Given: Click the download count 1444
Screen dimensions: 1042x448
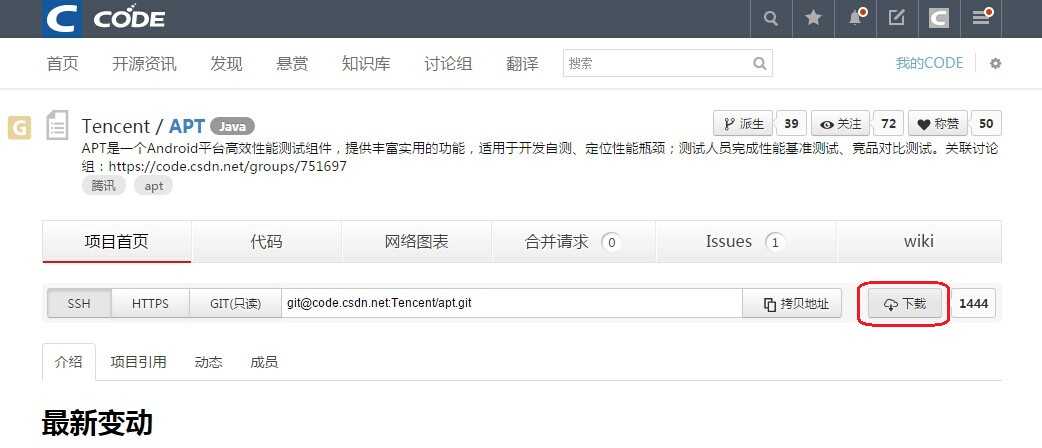Looking at the screenshot, I should pos(974,304).
